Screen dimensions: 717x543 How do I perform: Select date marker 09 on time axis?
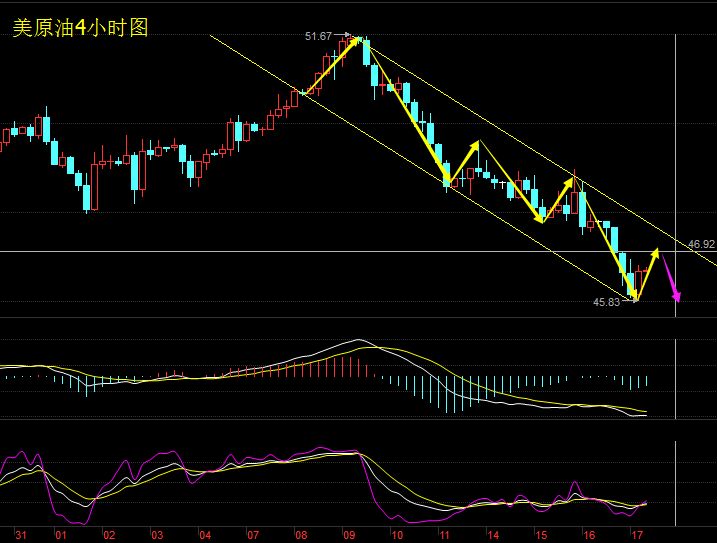pos(349,535)
